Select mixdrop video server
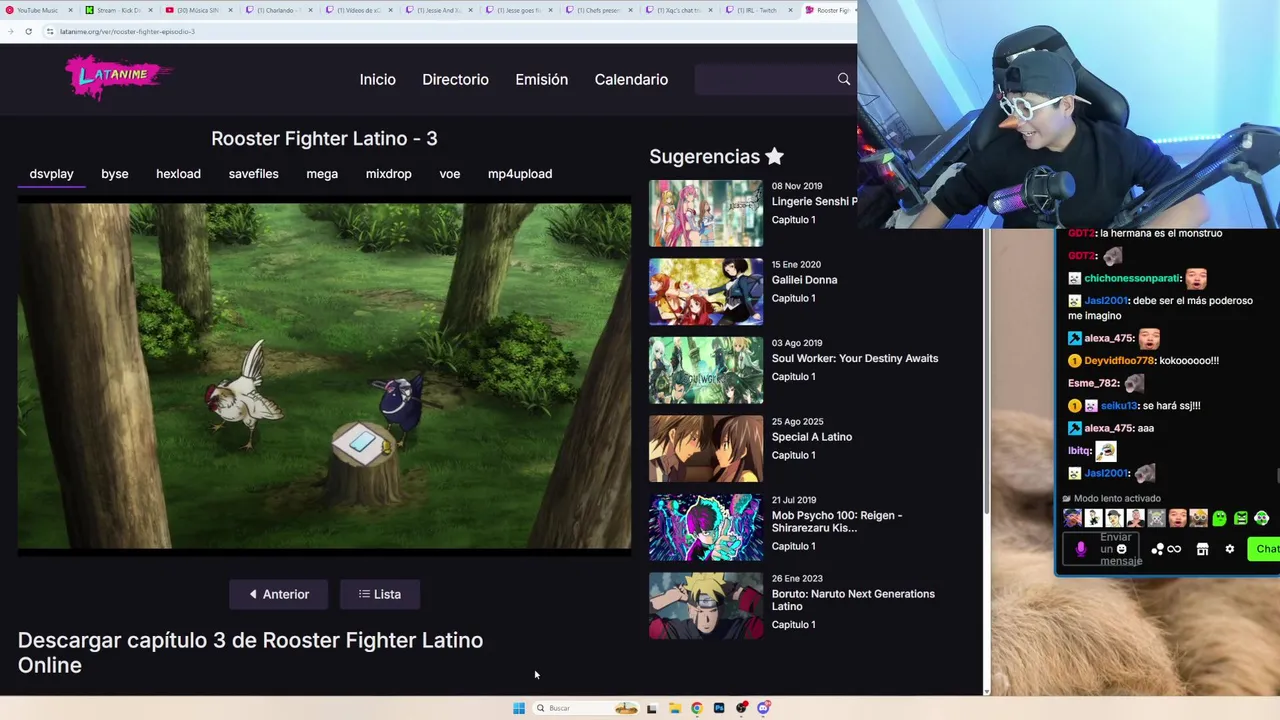Image resolution: width=1280 pixels, height=720 pixels. [x=388, y=174]
